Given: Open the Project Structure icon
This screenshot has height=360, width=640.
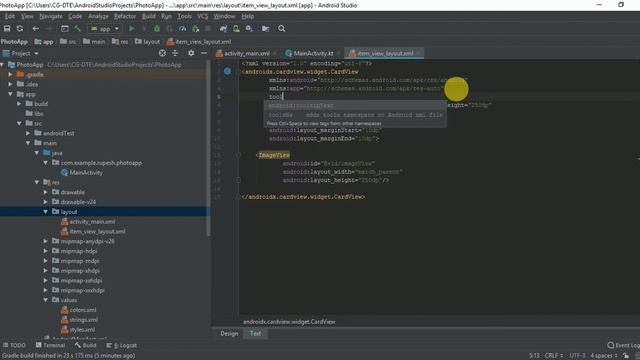Looking at the screenshot, I should (265, 29).
